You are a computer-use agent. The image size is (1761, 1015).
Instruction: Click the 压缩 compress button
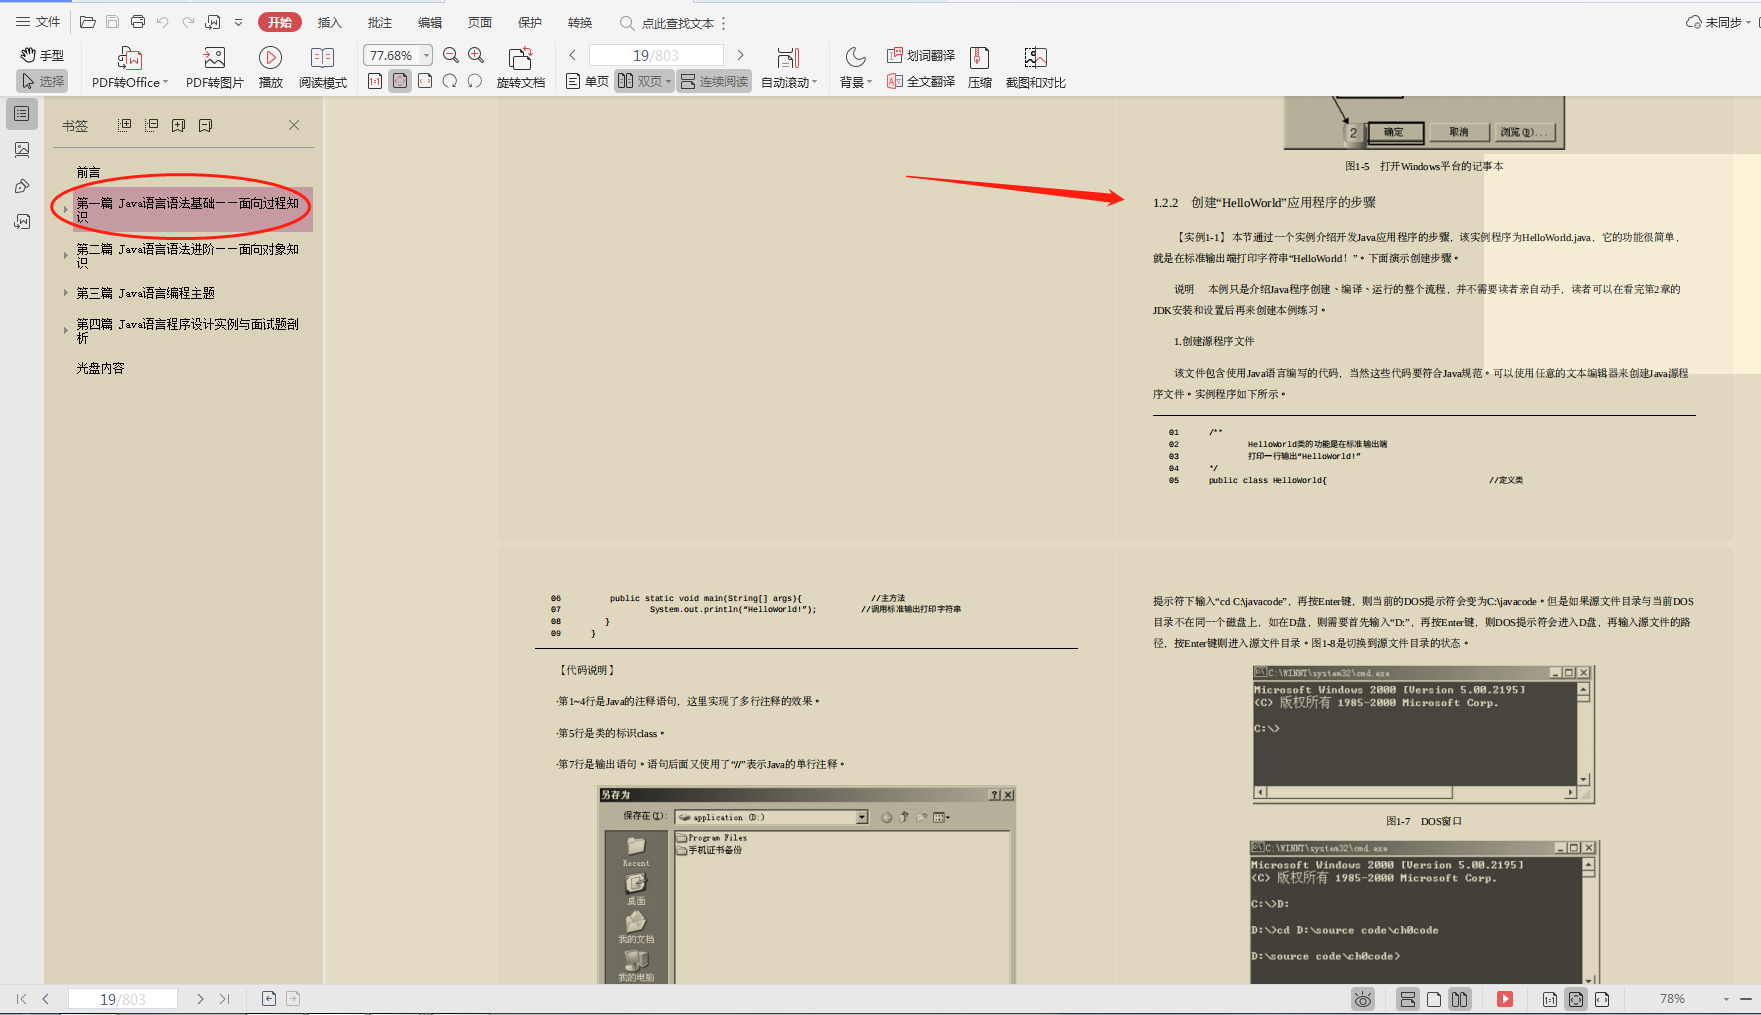(x=980, y=67)
